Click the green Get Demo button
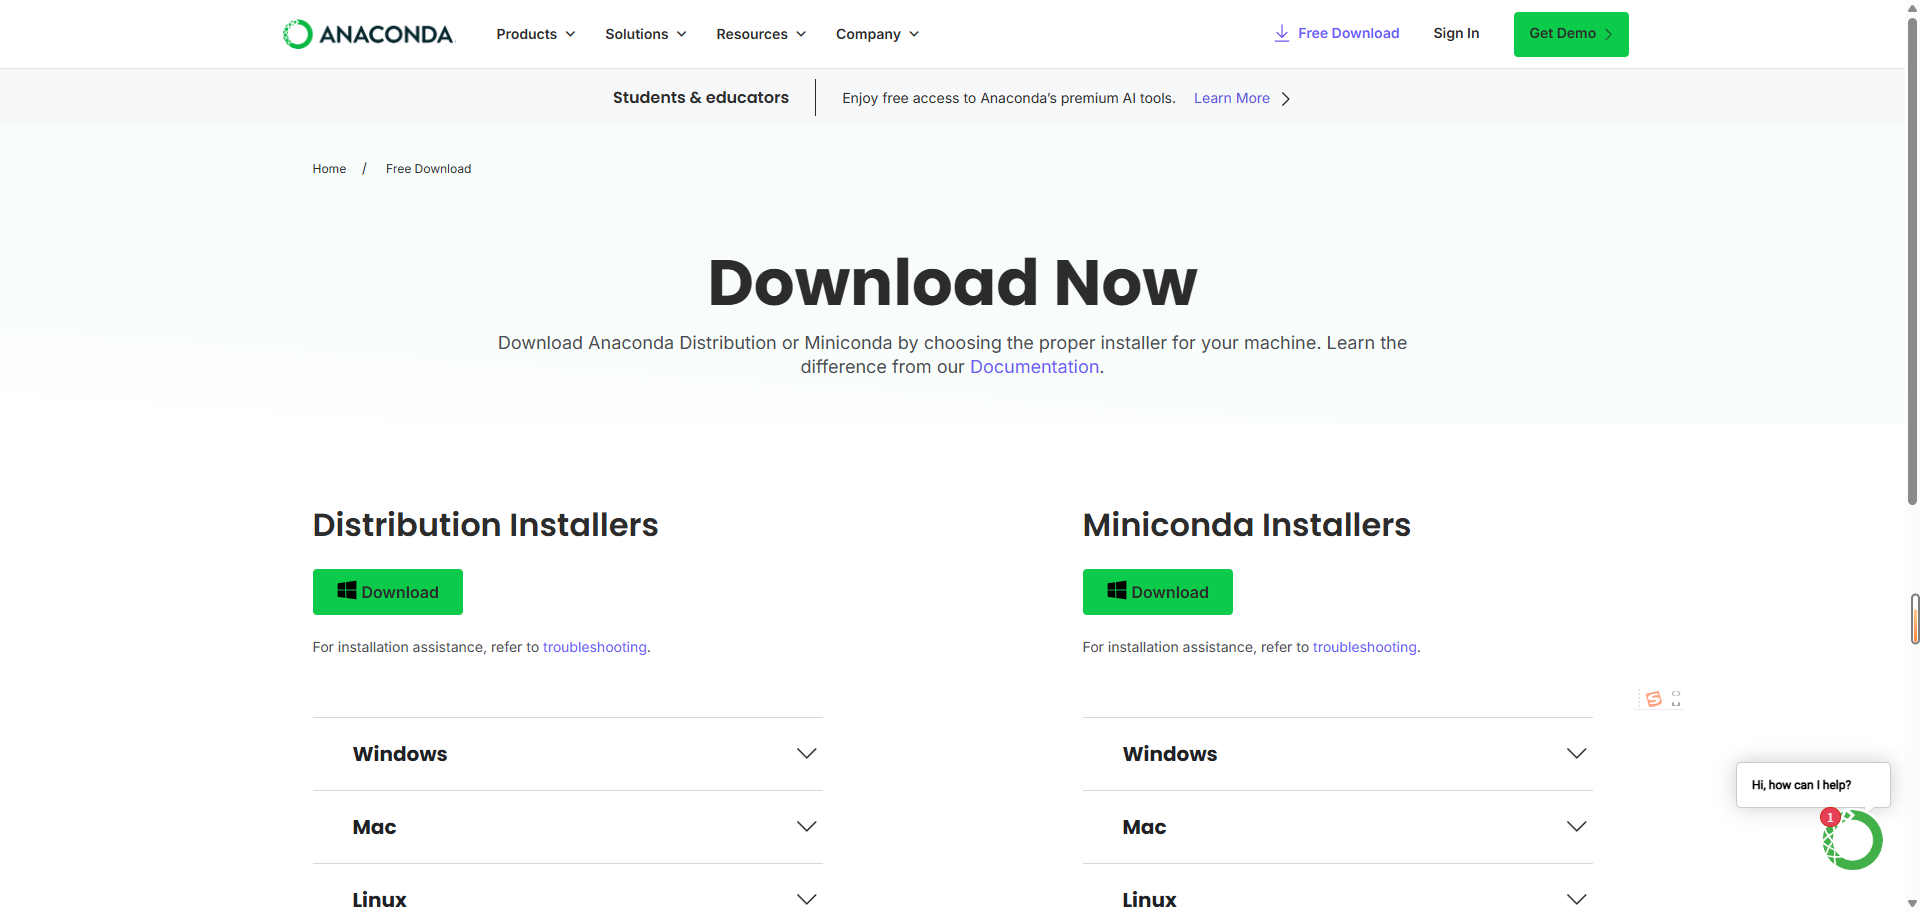This screenshot has height=911, width=1920. [x=1571, y=34]
